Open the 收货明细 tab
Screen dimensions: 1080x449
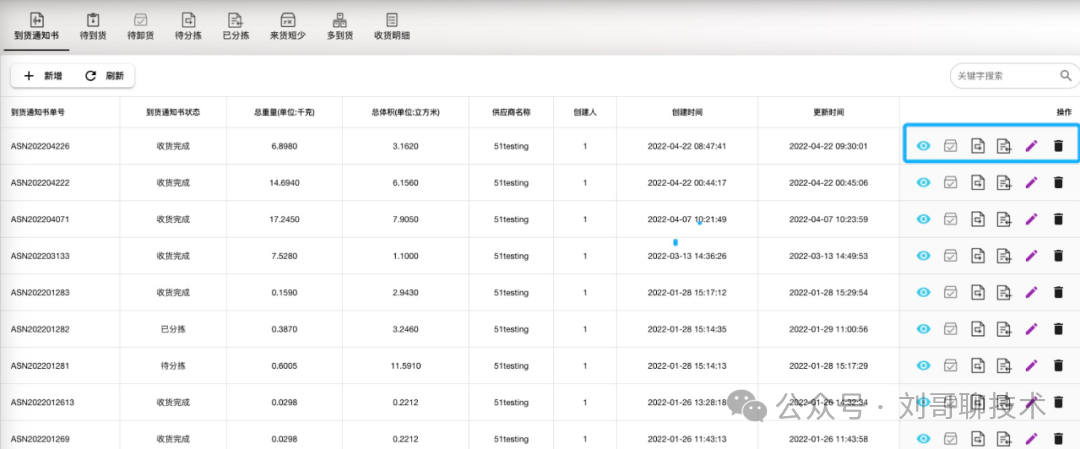391,28
